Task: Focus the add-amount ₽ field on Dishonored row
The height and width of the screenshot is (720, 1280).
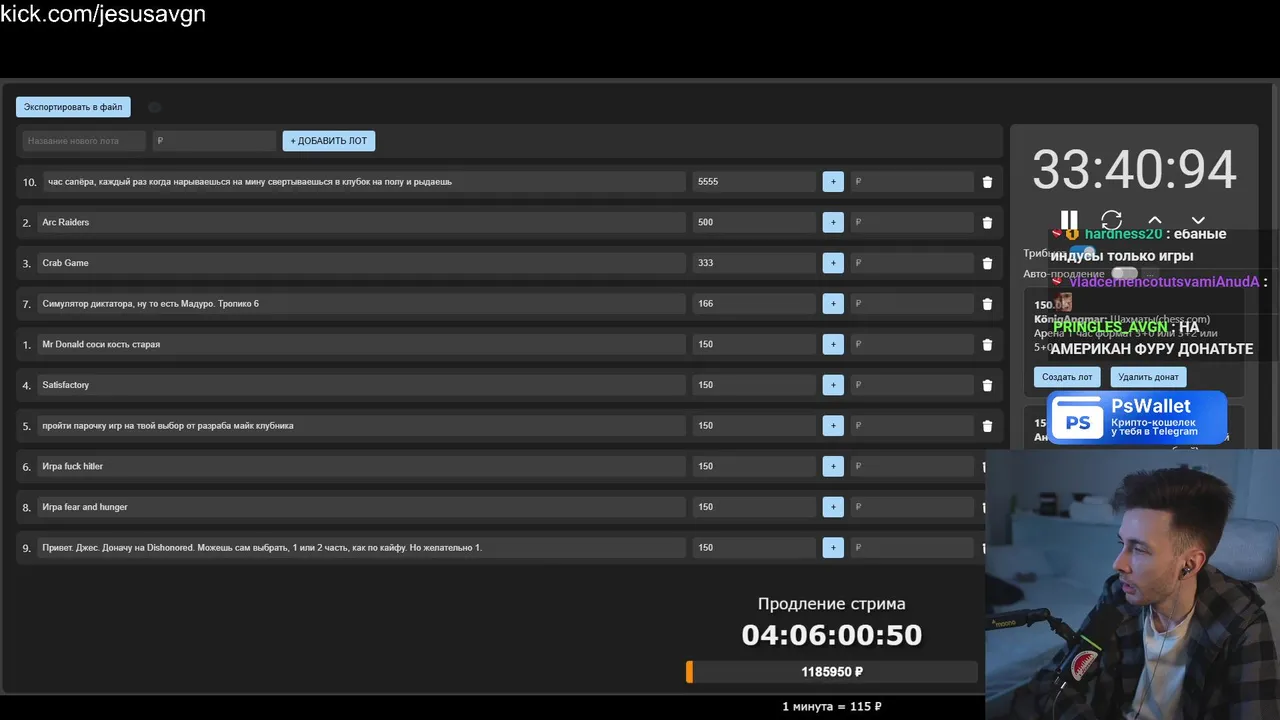Action: pos(912,548)
